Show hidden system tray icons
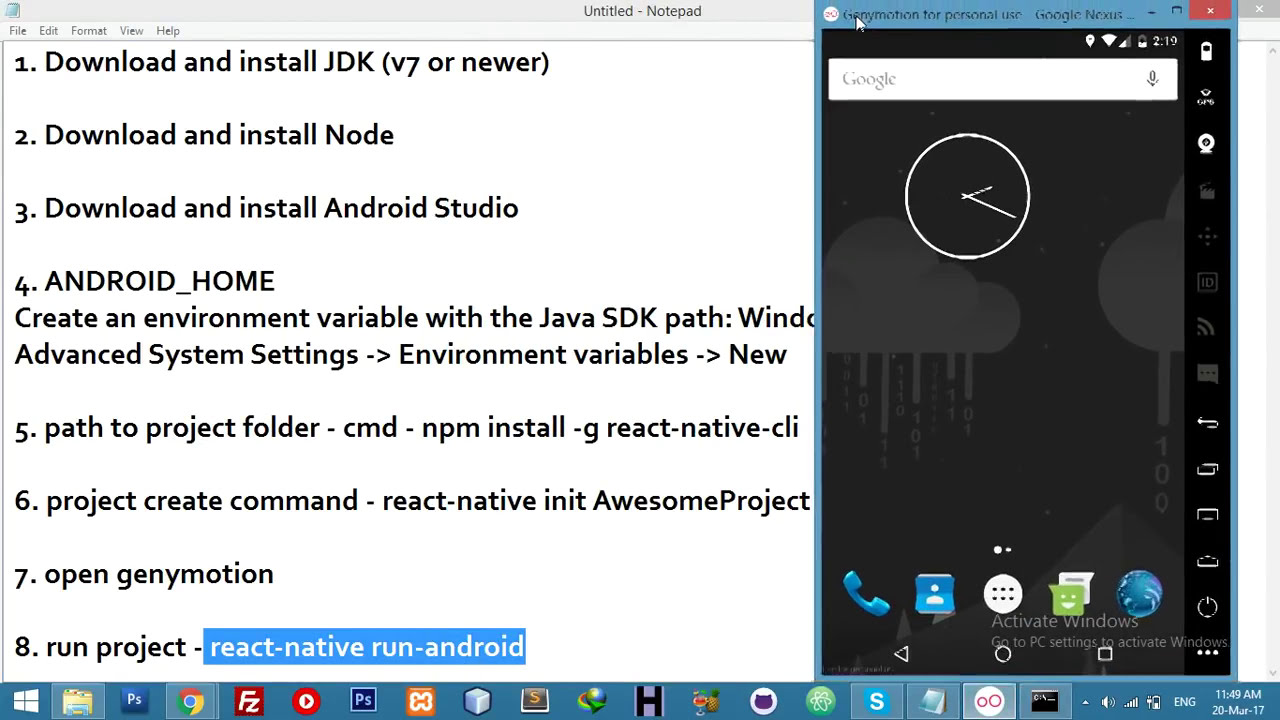 [1086, 702]
